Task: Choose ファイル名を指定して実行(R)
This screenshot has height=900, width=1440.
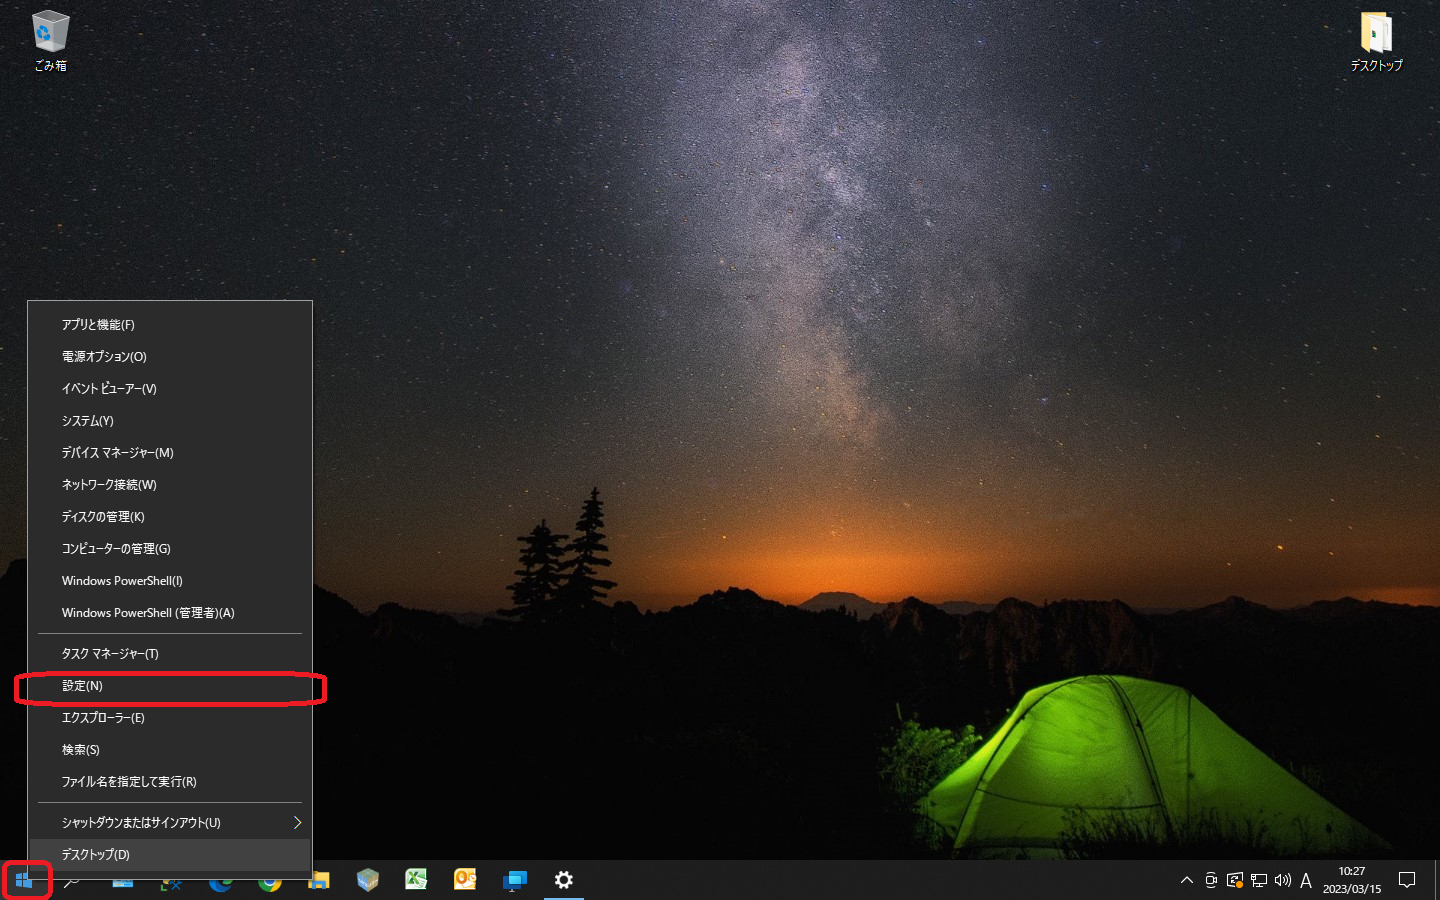Action: [x=170, y=782]
